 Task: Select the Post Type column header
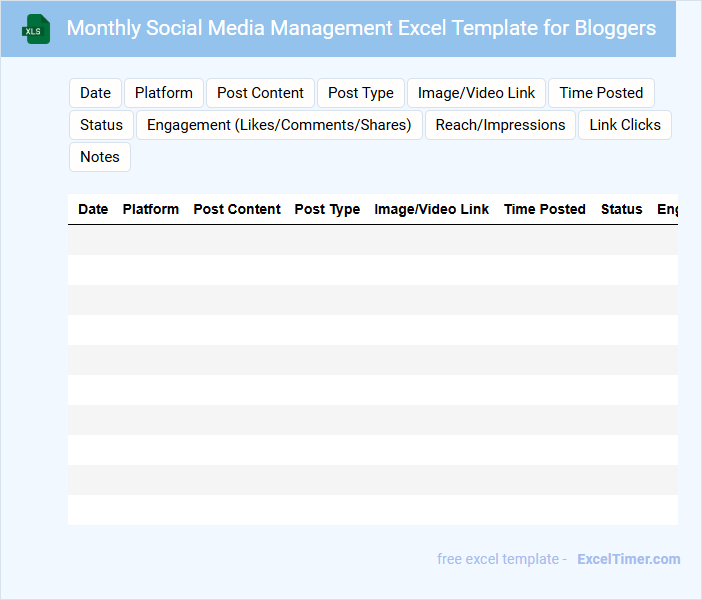coord(327,209)
